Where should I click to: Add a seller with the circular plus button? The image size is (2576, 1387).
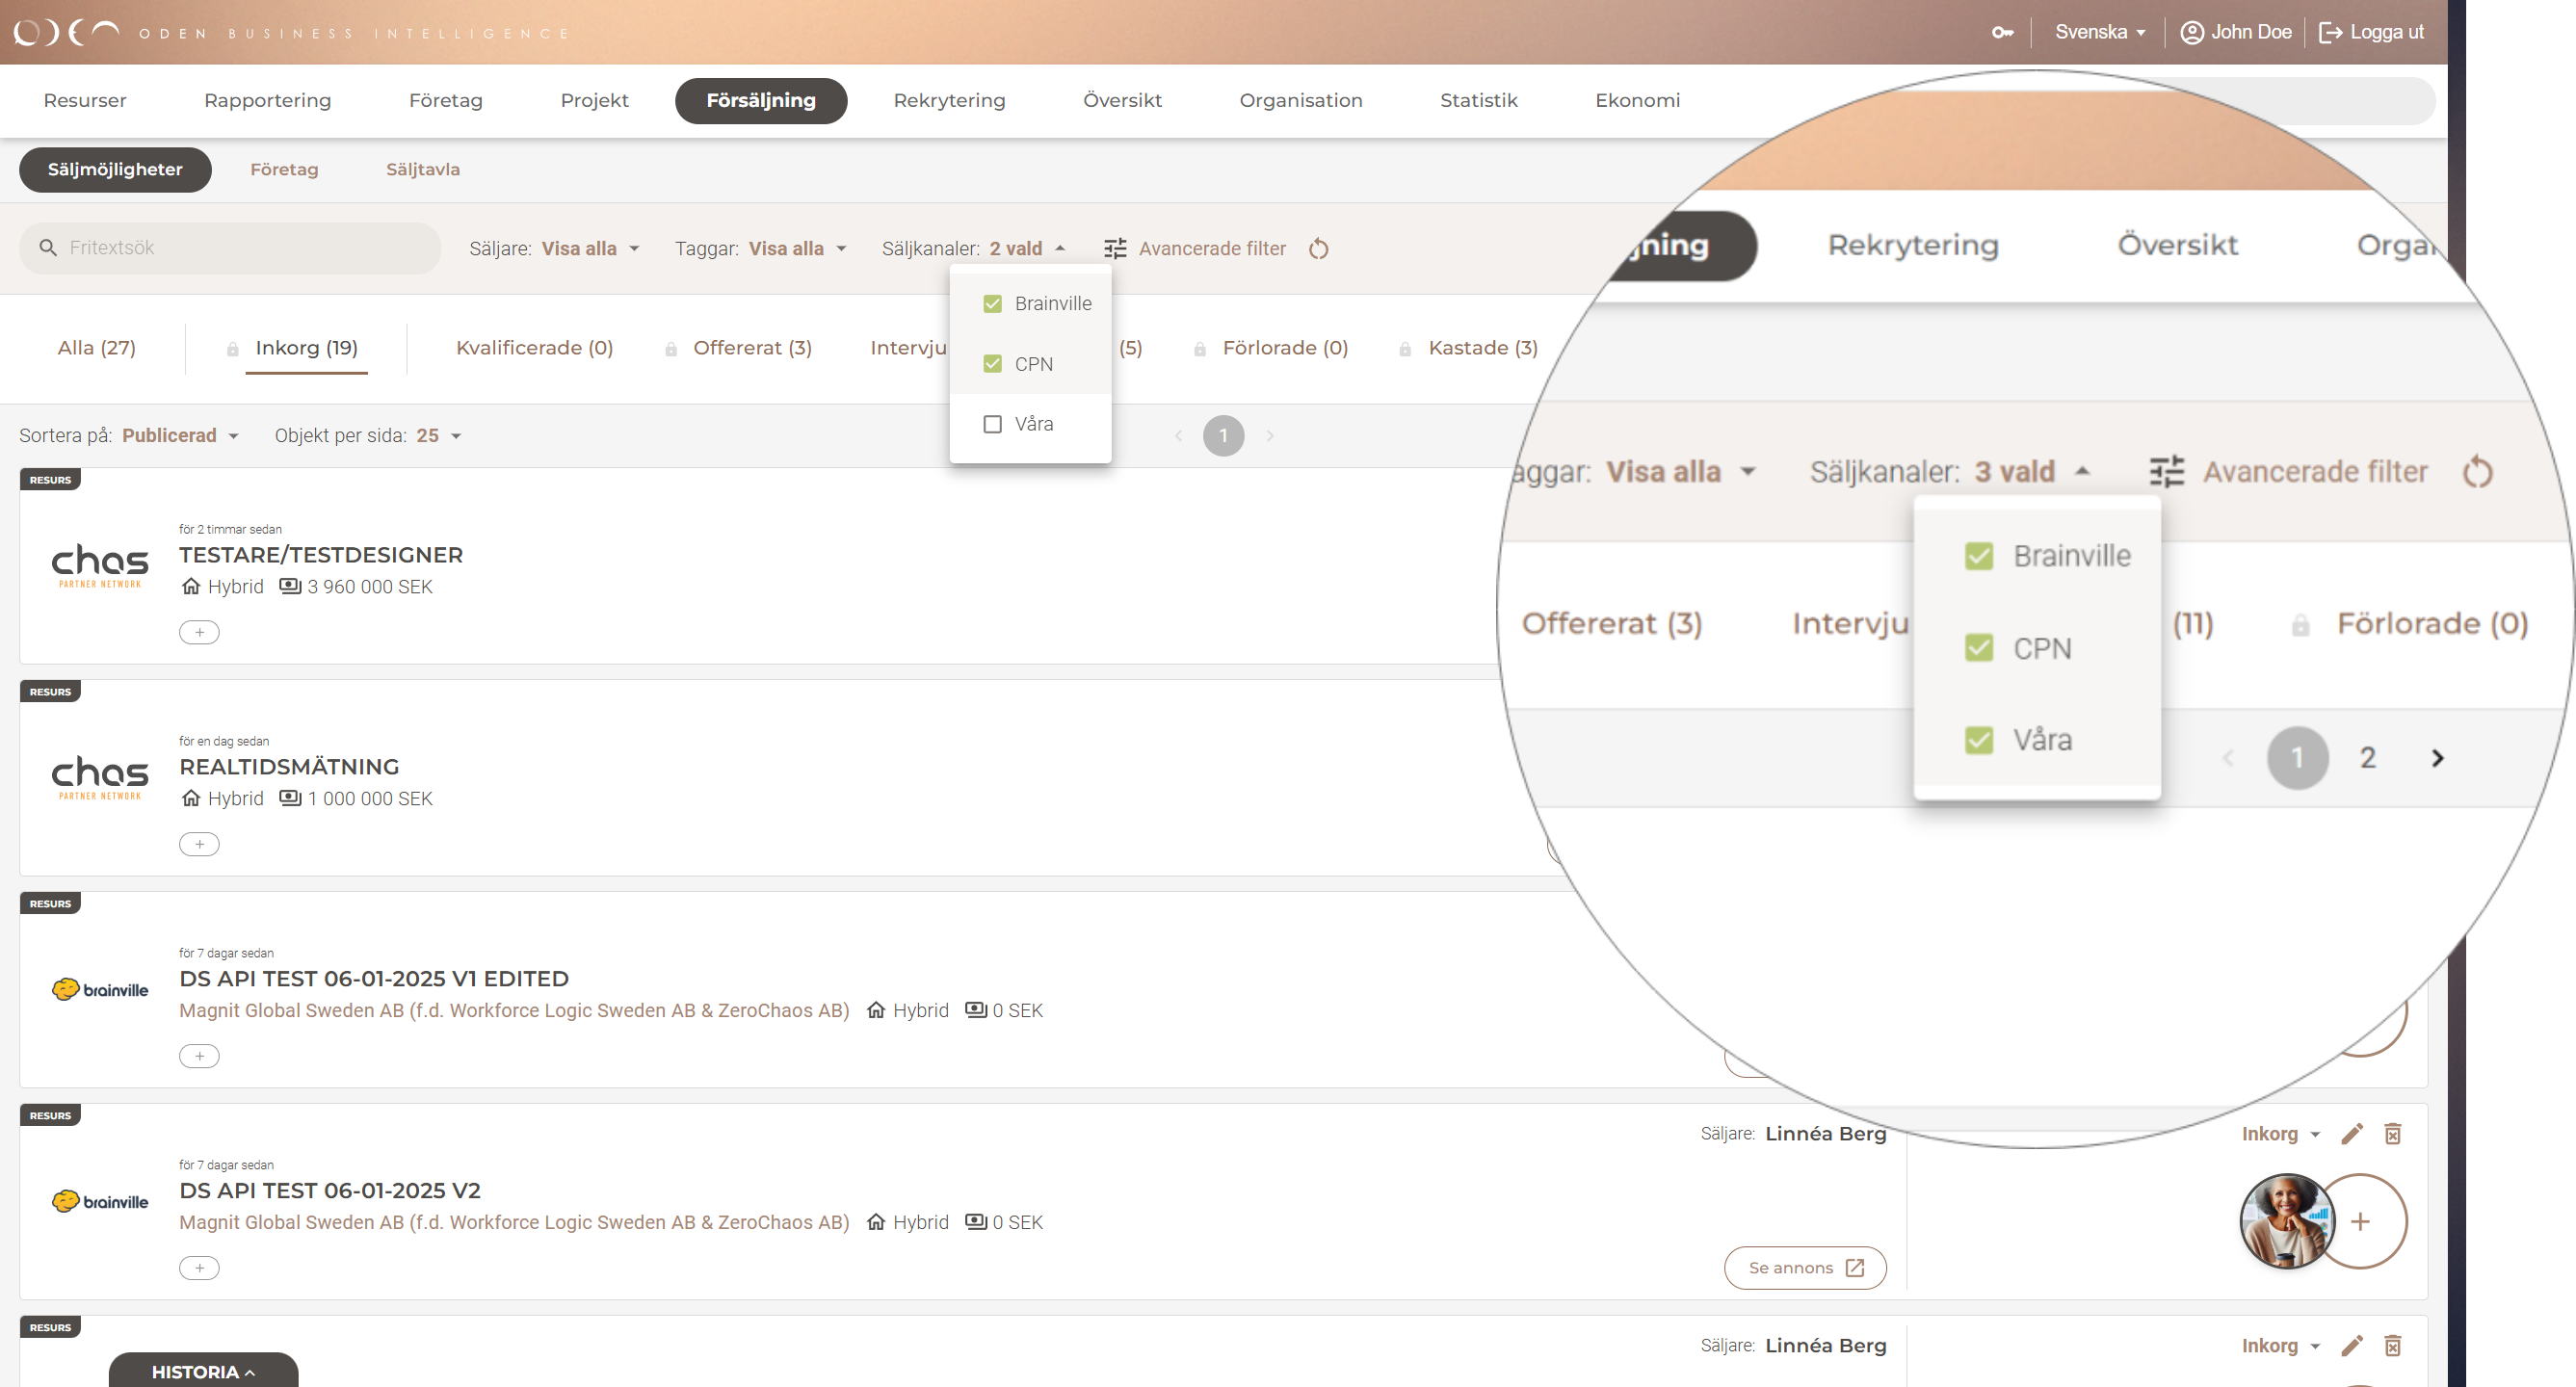[x=2360, y=1220]
